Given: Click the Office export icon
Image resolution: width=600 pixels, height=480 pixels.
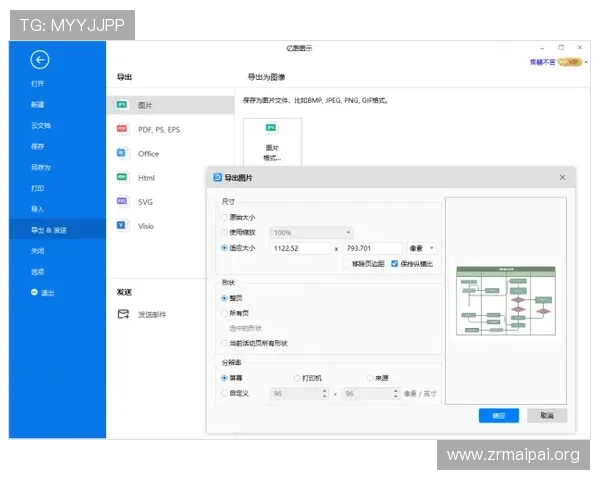Looking at the screenshot, I should coord(122,153).
